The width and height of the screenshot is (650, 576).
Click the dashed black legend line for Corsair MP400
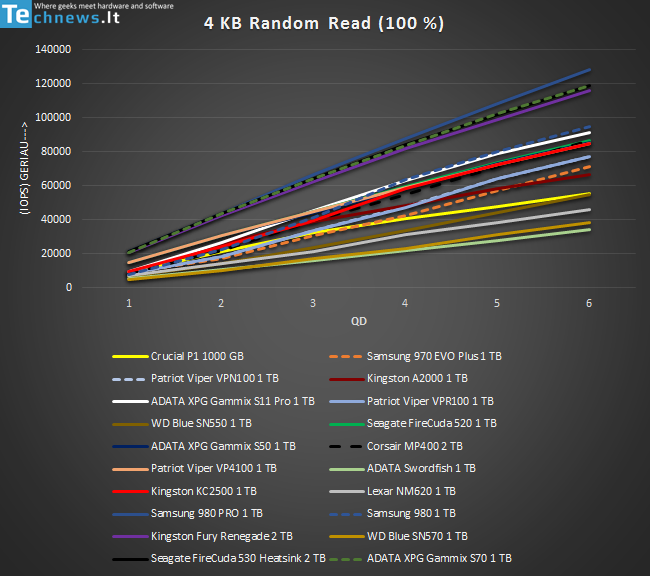[347, 447]
